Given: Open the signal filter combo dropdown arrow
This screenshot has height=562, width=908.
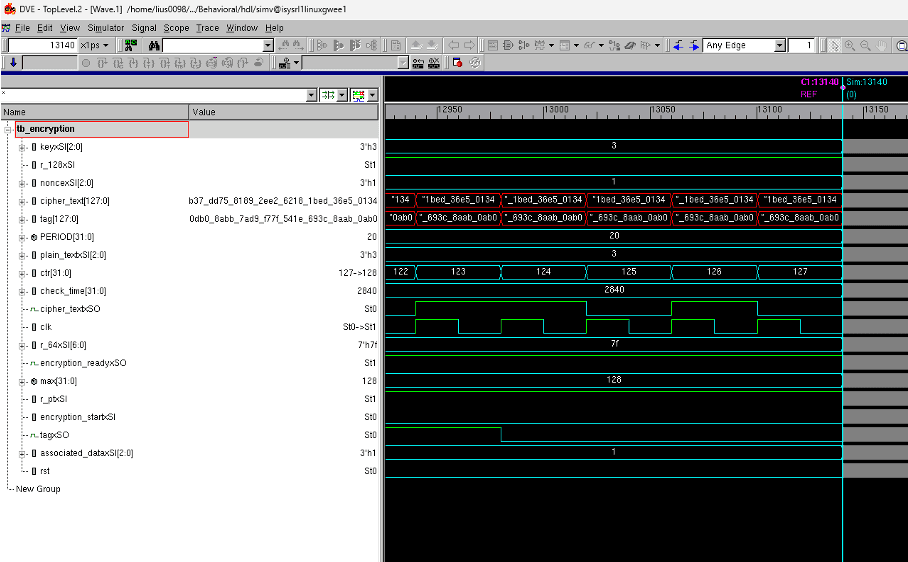Looking at the screenshot, I should click(x=312, y=95).
